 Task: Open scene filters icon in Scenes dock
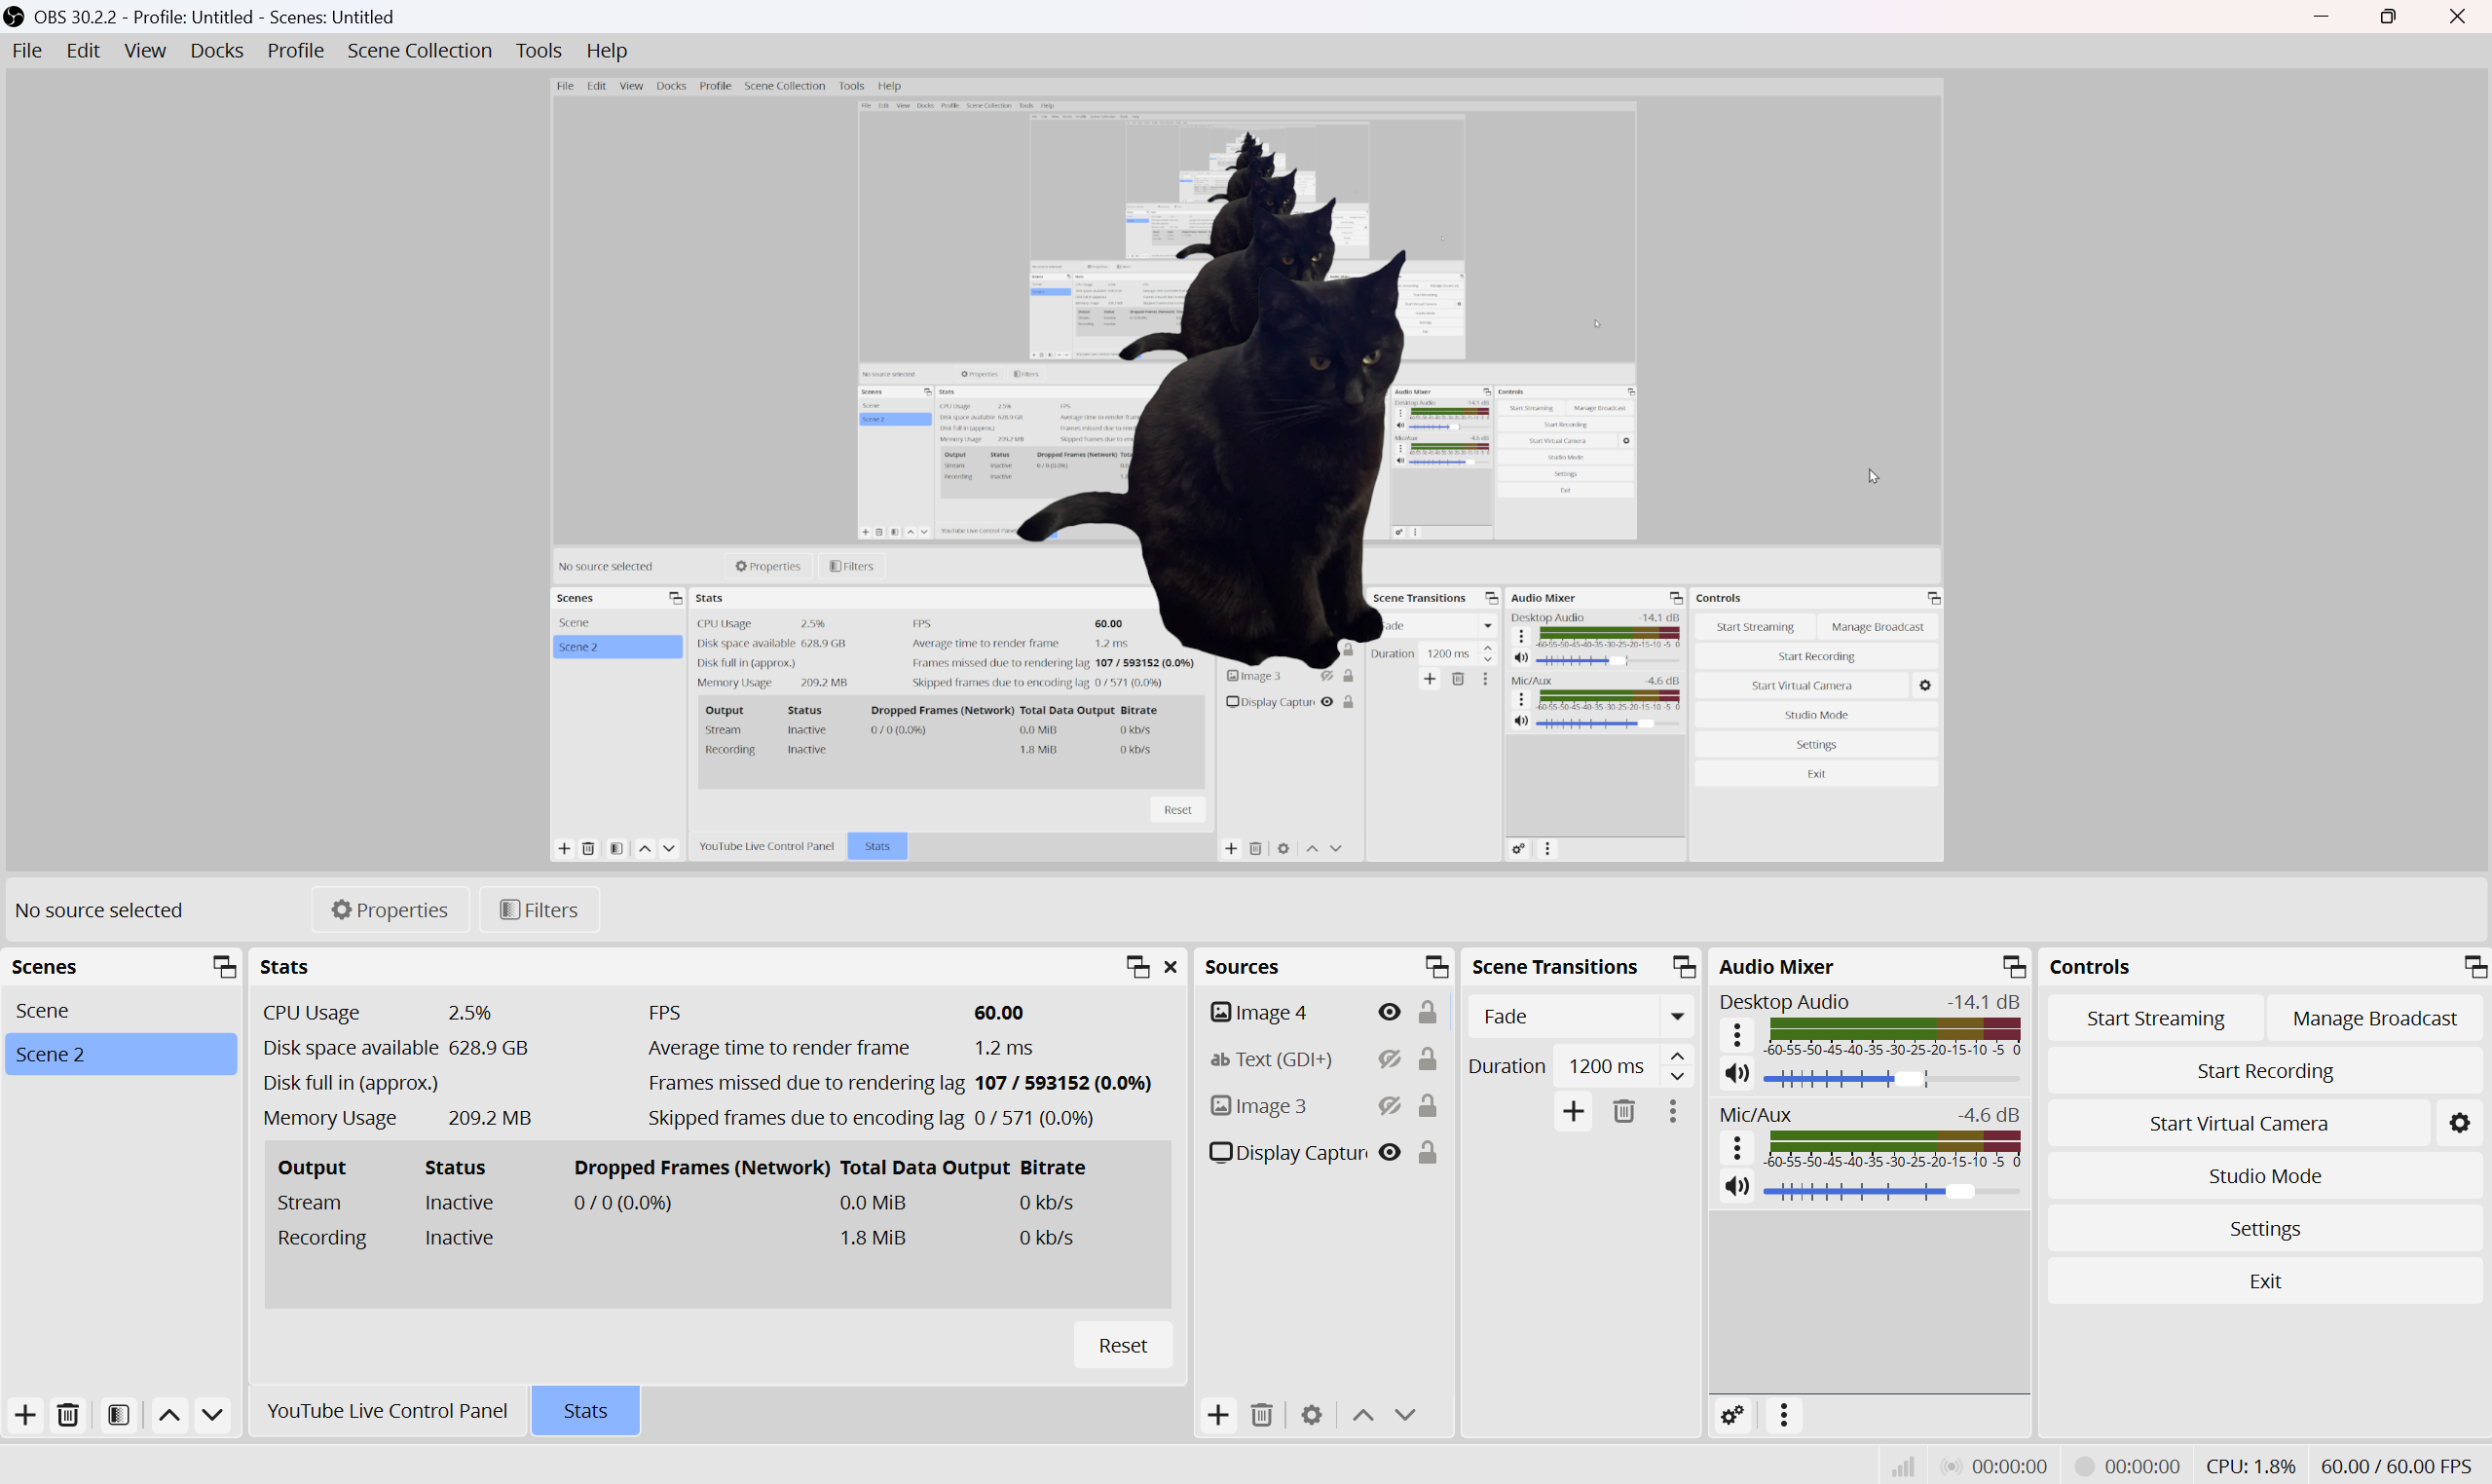[118, 1414]
